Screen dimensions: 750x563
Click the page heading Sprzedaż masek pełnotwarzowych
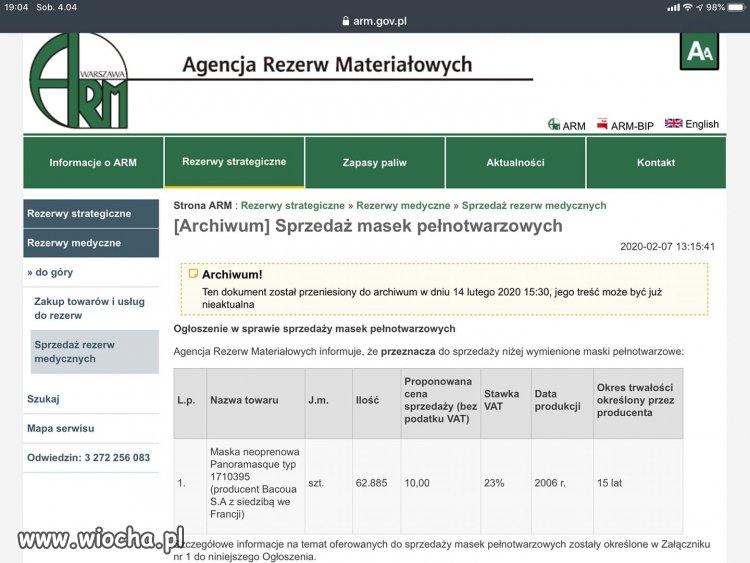click(368, 226)
